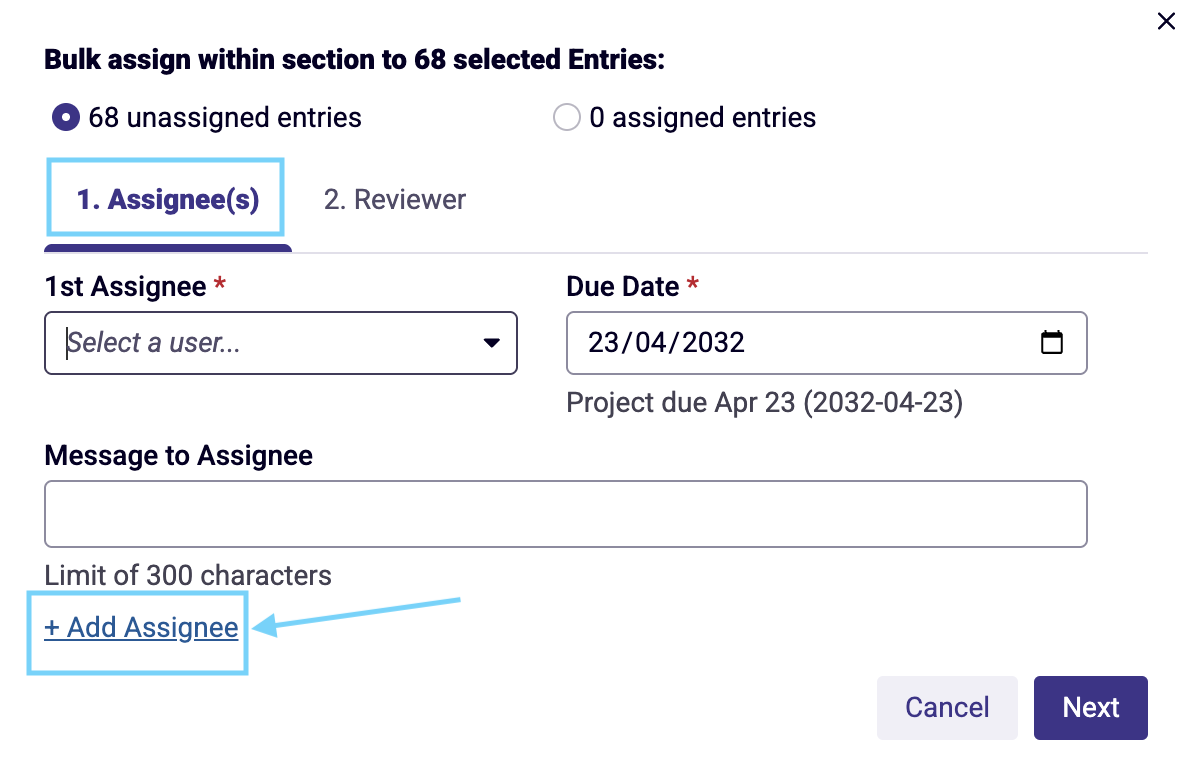Switch to the 2. Reviewer tab
1183x765 pixels.
click(395, 200)
